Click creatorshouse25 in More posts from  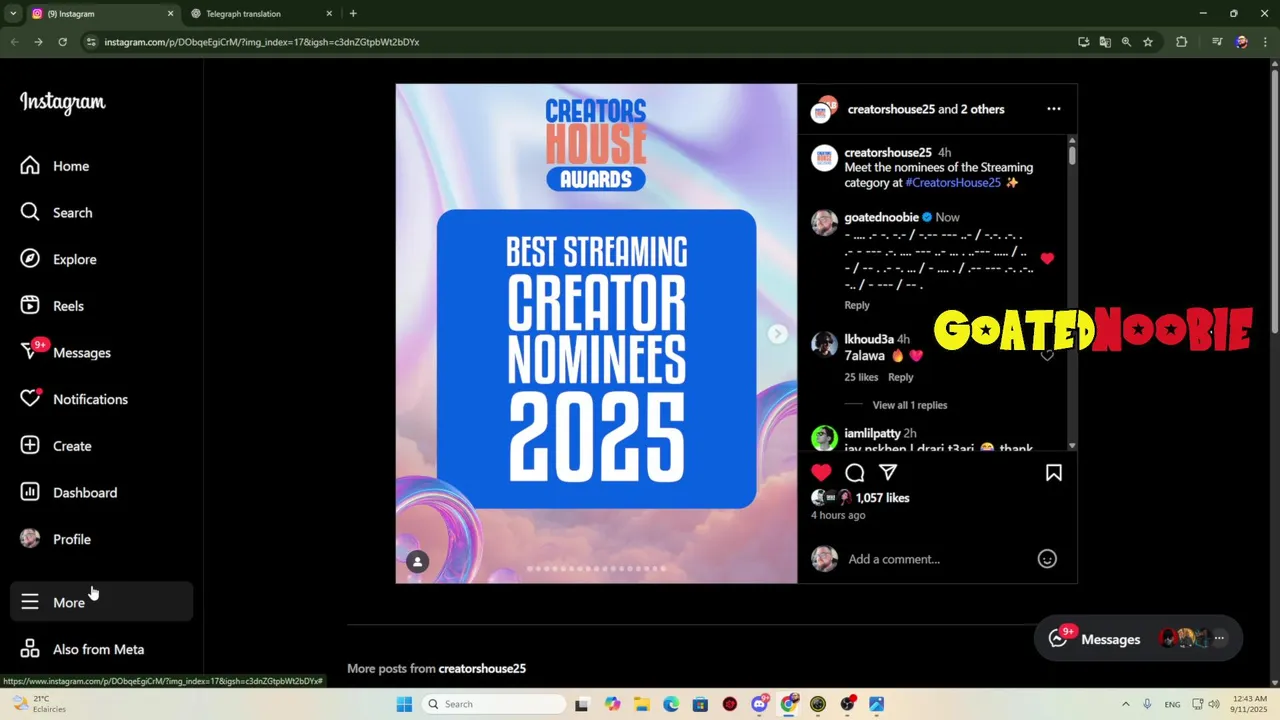(x=482, y=668)
